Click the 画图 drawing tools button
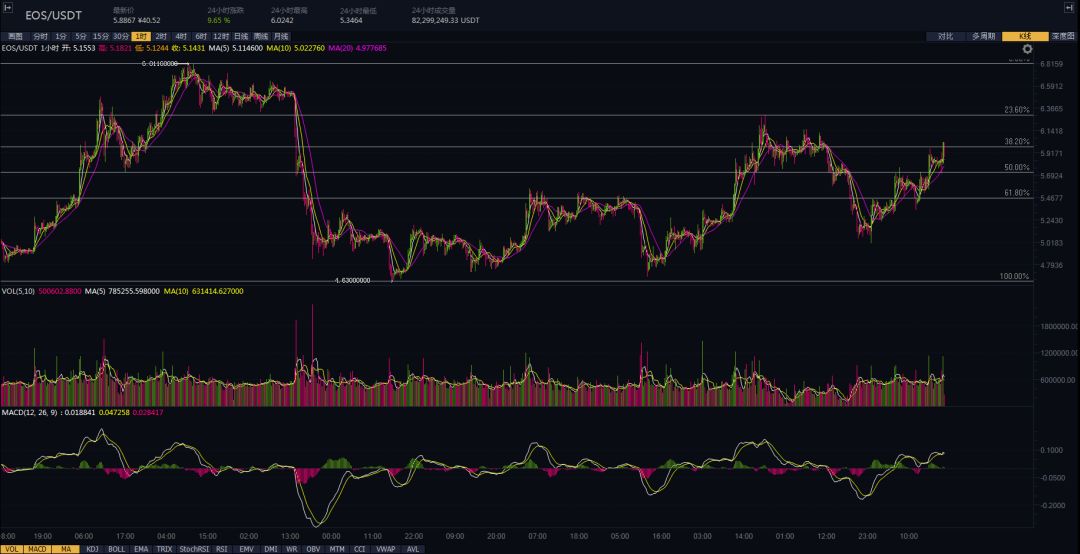 [15, 36]
